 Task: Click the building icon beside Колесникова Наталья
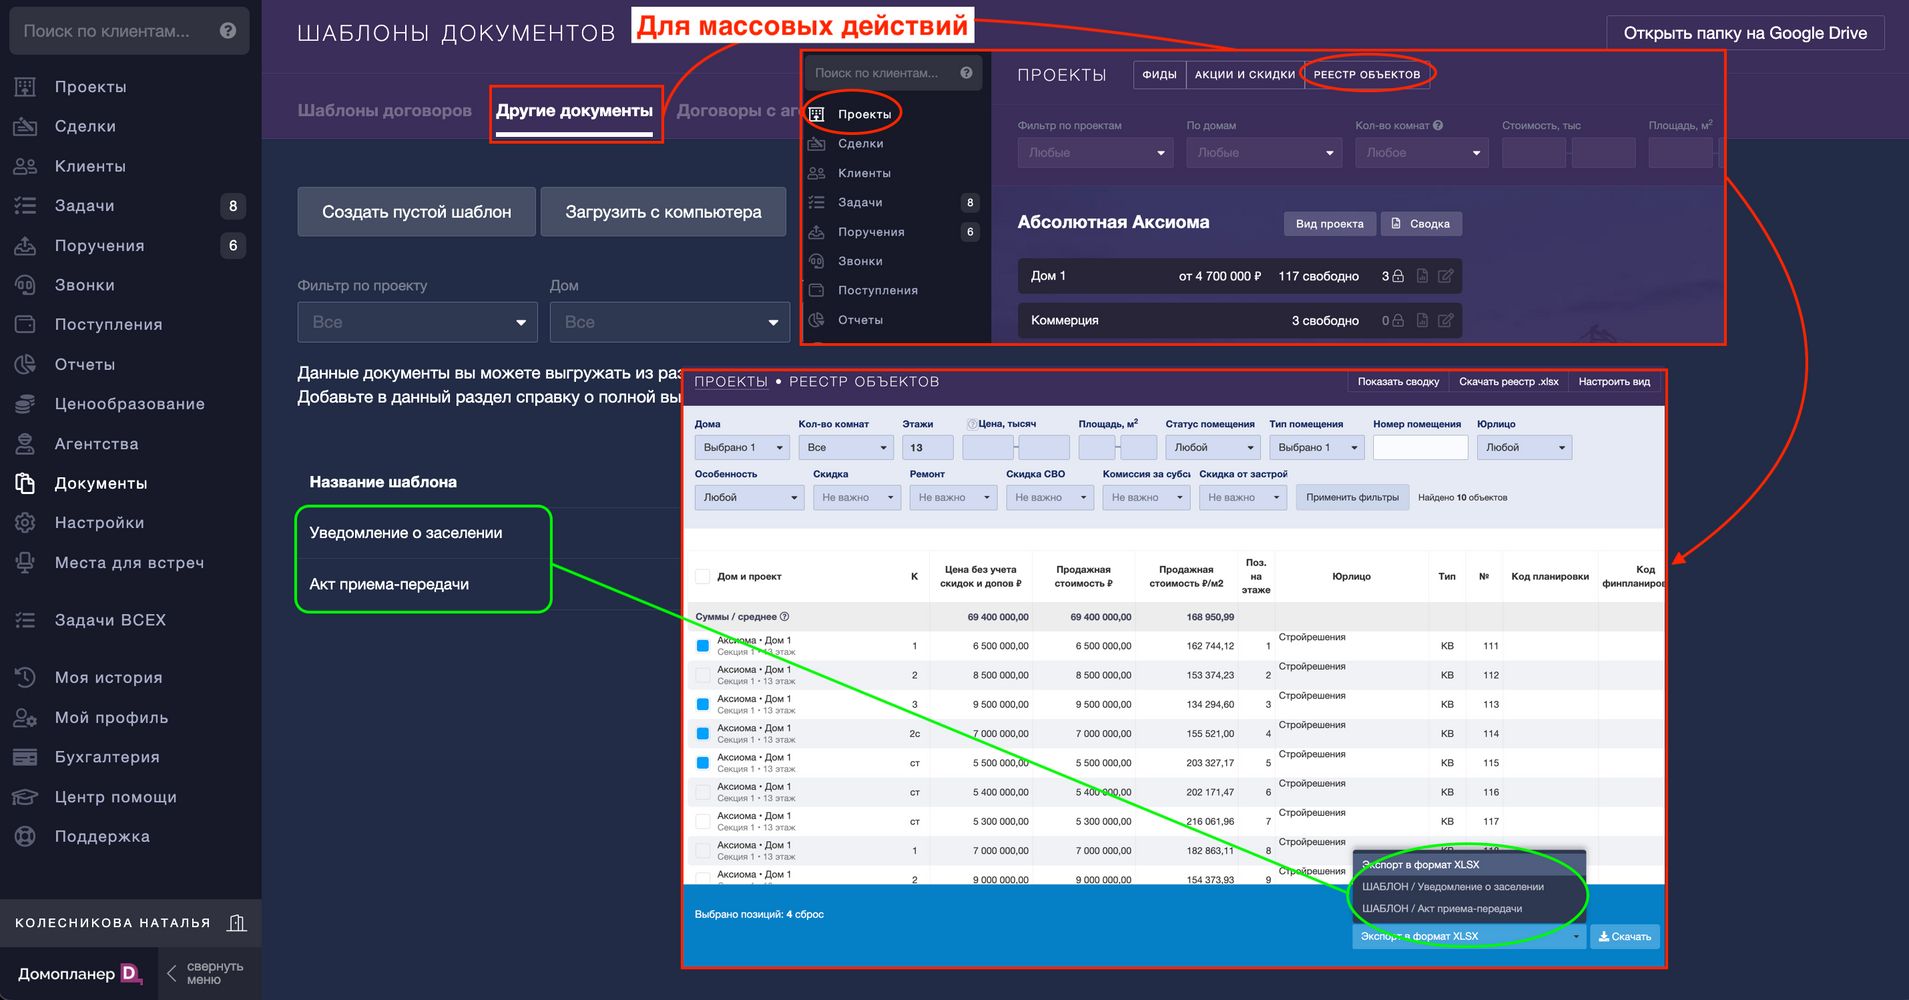pos(237,923)
